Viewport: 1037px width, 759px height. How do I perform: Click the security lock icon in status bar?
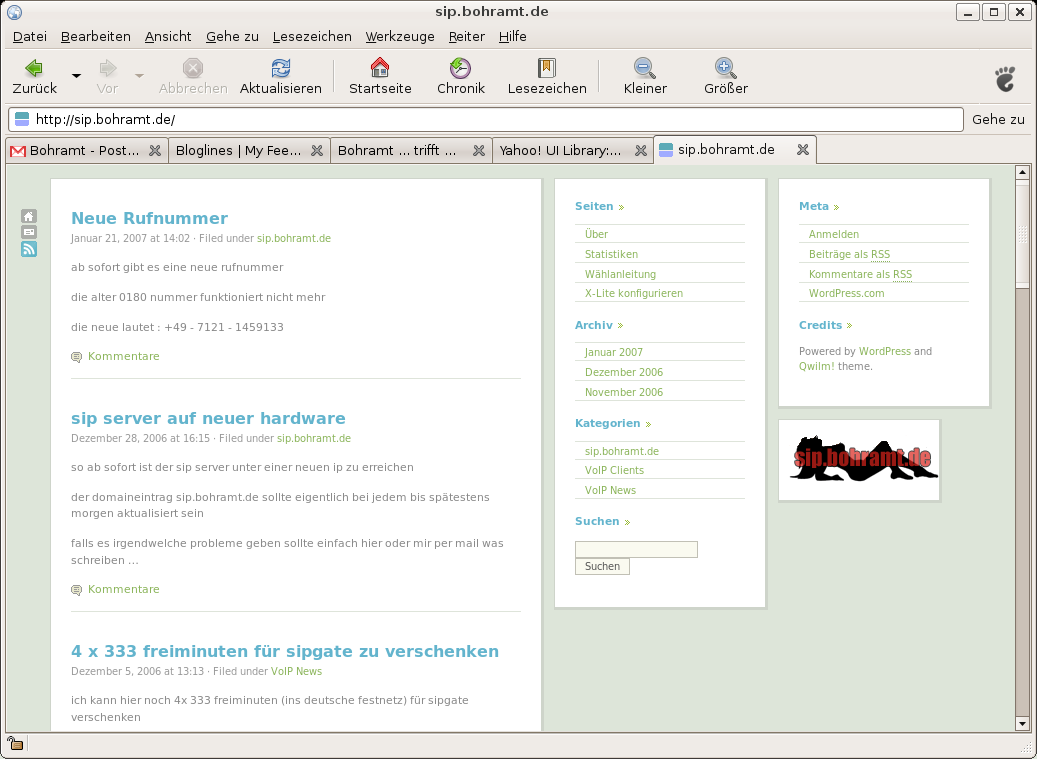[x=15, y=744]
